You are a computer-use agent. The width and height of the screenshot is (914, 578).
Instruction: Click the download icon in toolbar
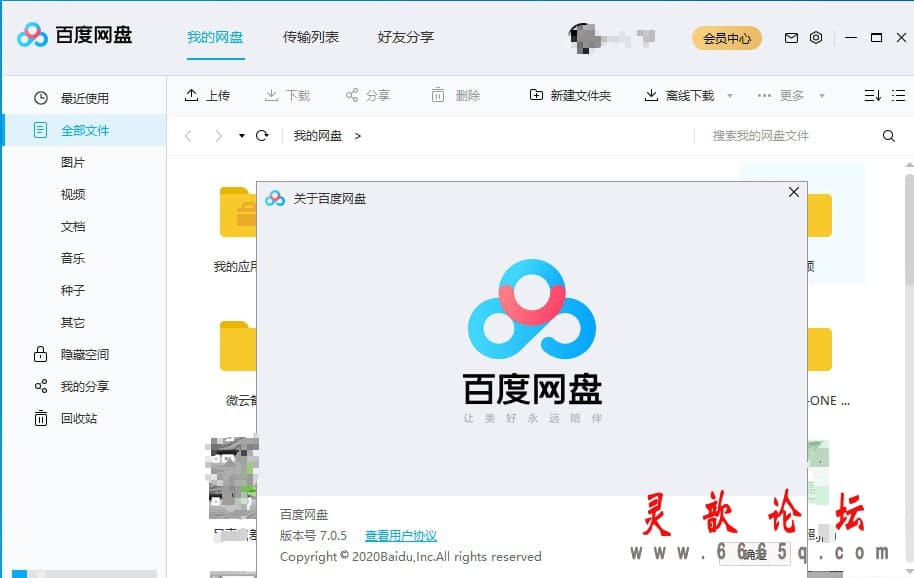click(x=271, y=95)
